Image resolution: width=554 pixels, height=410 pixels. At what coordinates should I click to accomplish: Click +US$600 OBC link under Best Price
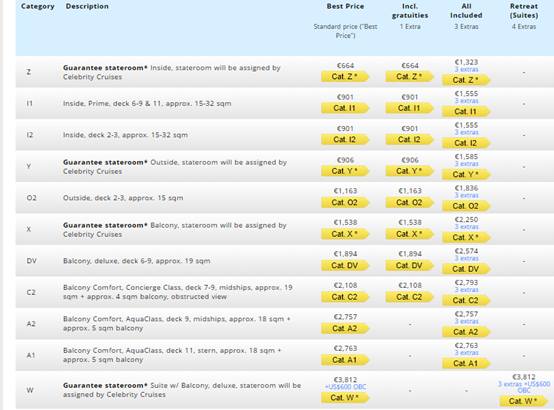point(346,387)
